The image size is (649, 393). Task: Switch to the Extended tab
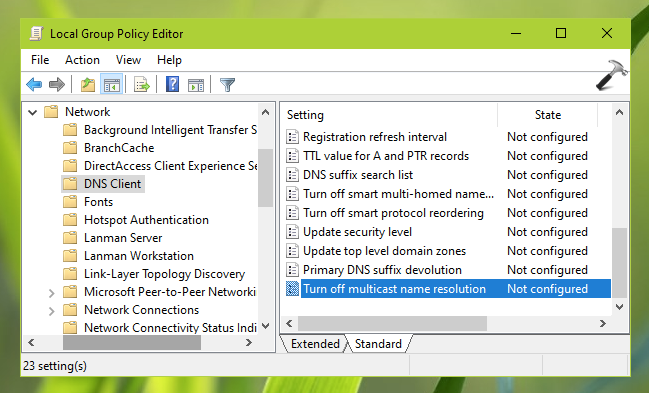[315, 344]
